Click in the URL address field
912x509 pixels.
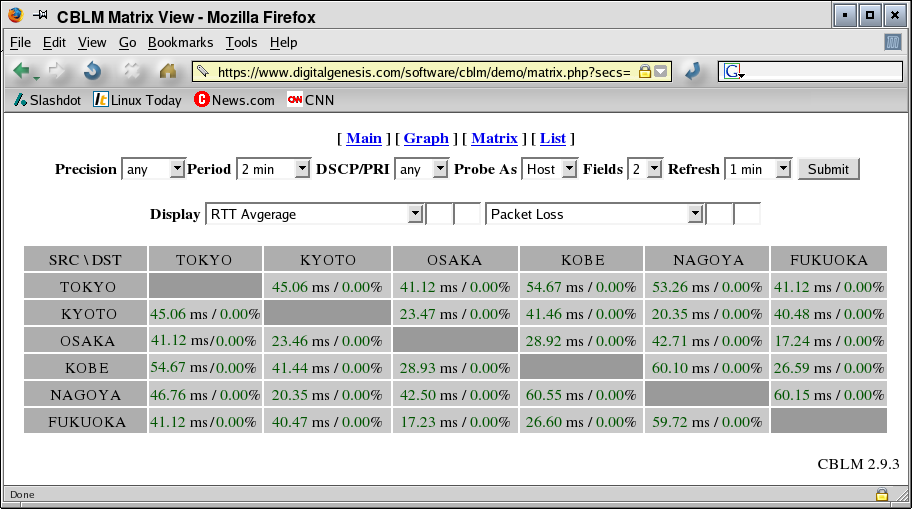[x=420, y=72]
